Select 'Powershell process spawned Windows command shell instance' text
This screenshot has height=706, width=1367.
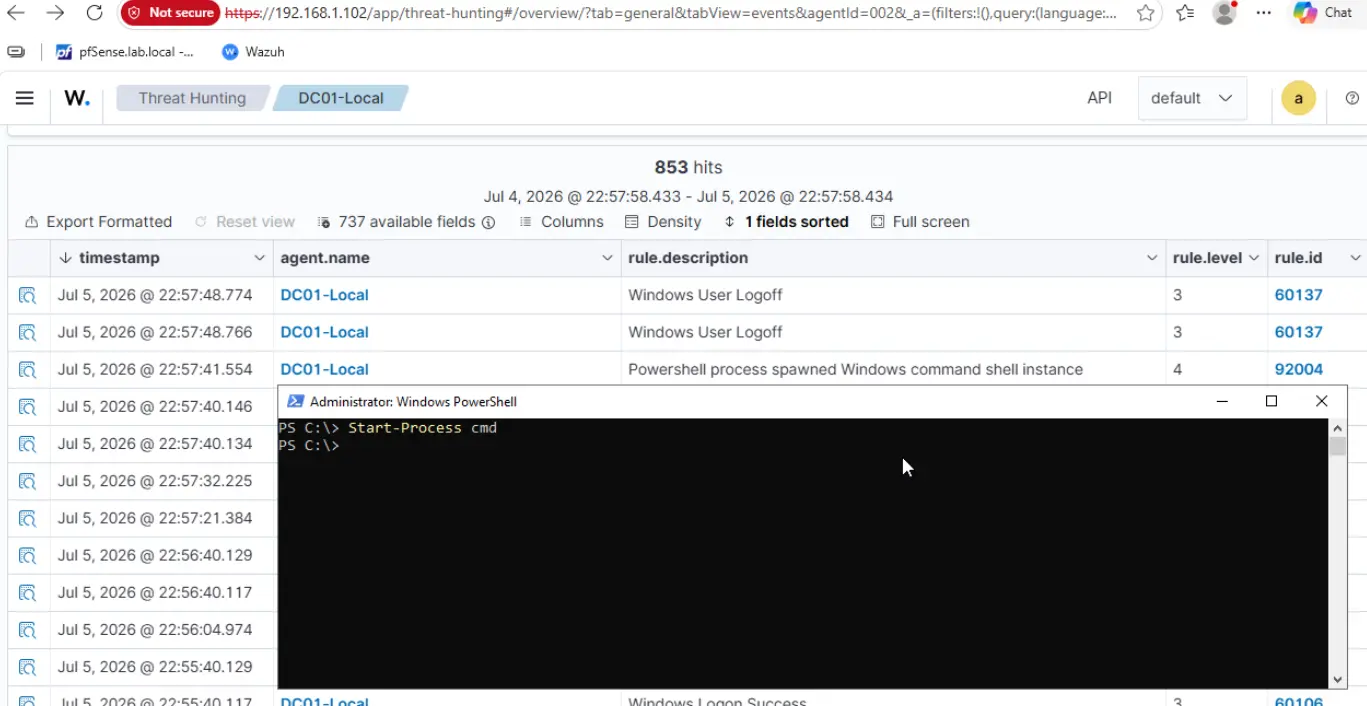pos(855,369)
